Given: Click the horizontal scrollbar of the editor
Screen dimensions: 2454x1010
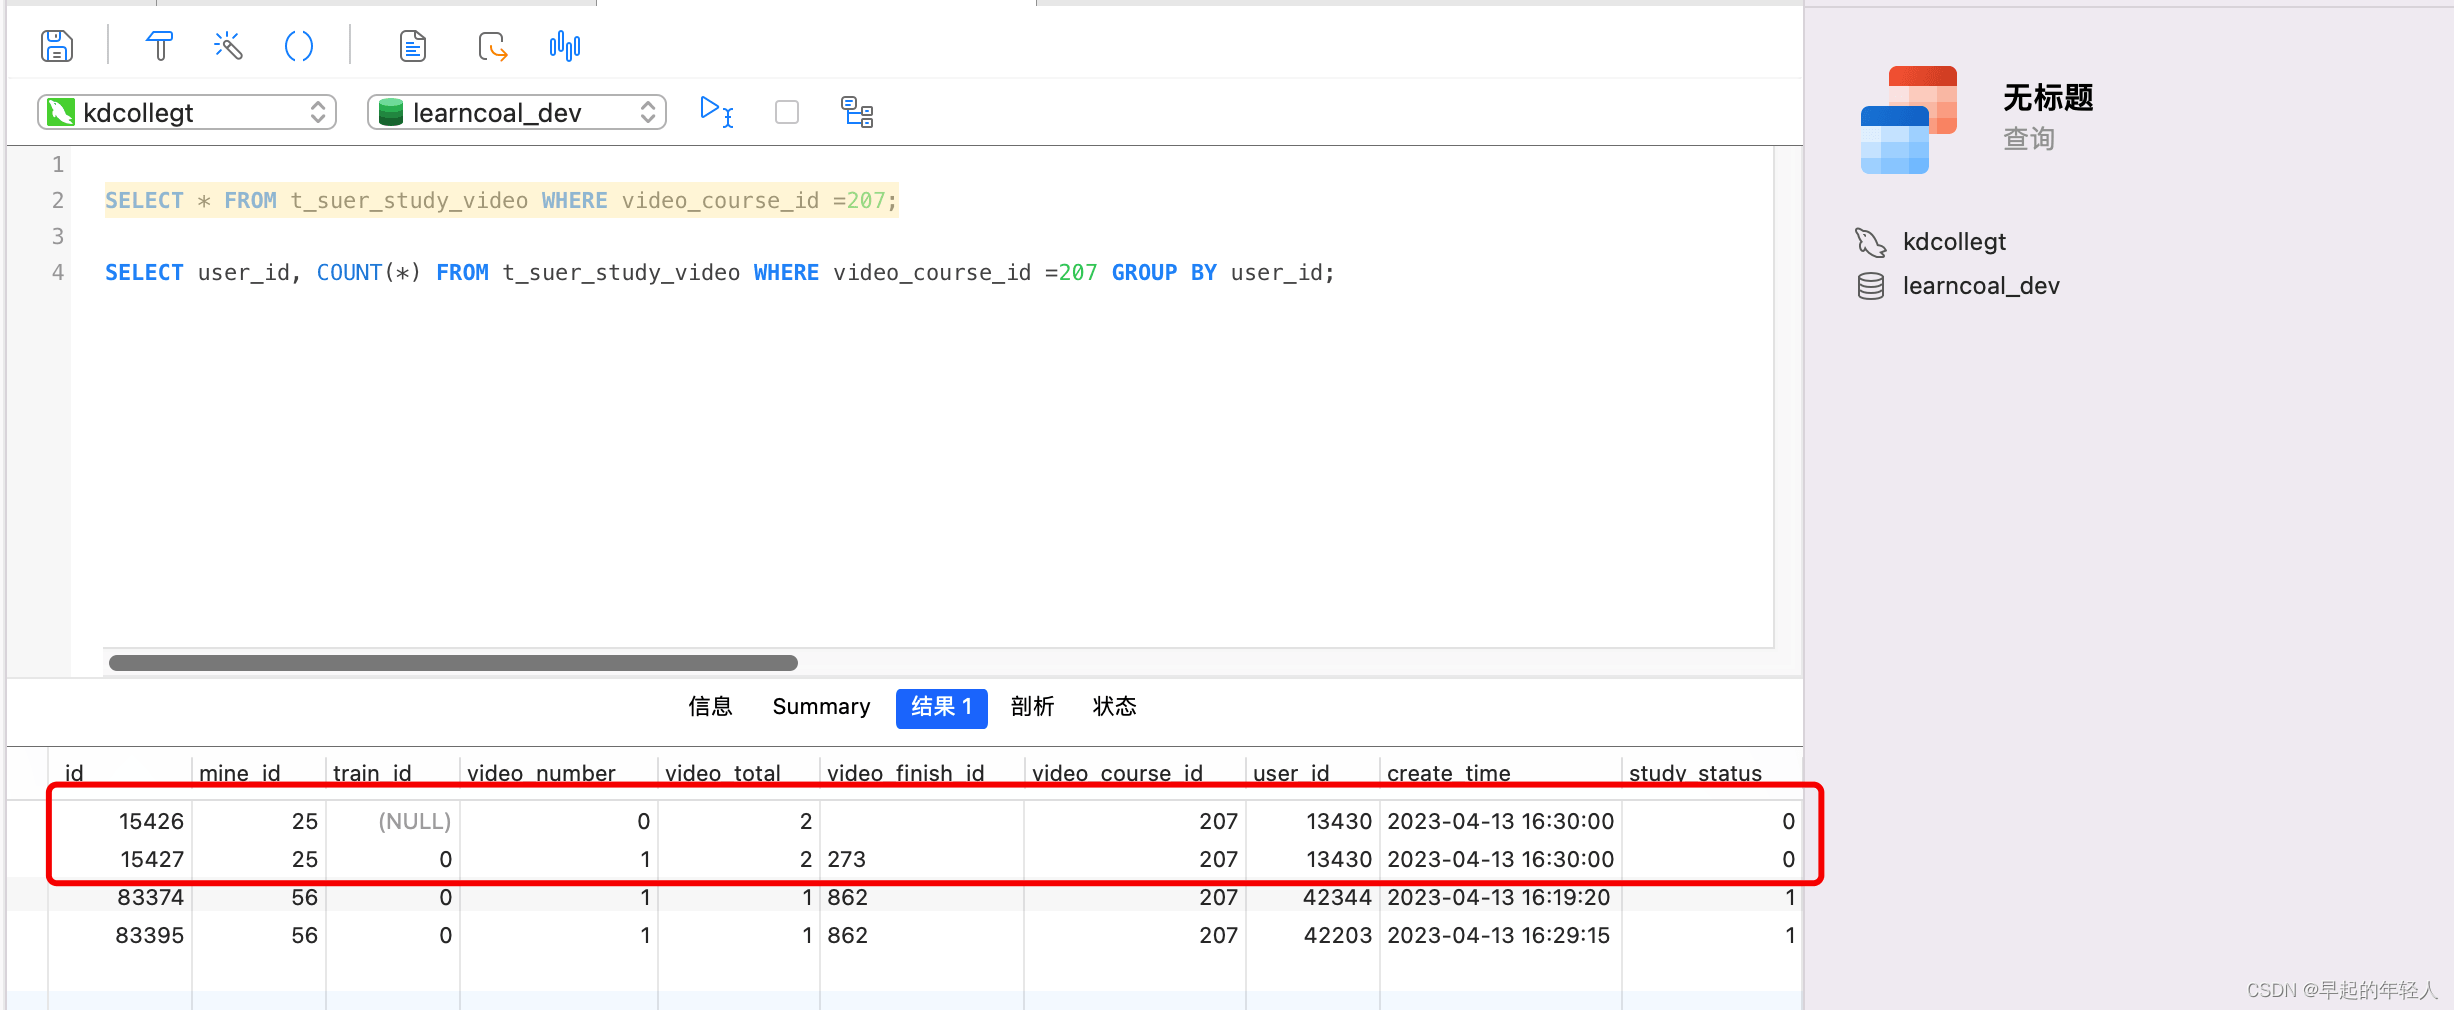Looking at the screenshot, I should click(x=453, y=663).
